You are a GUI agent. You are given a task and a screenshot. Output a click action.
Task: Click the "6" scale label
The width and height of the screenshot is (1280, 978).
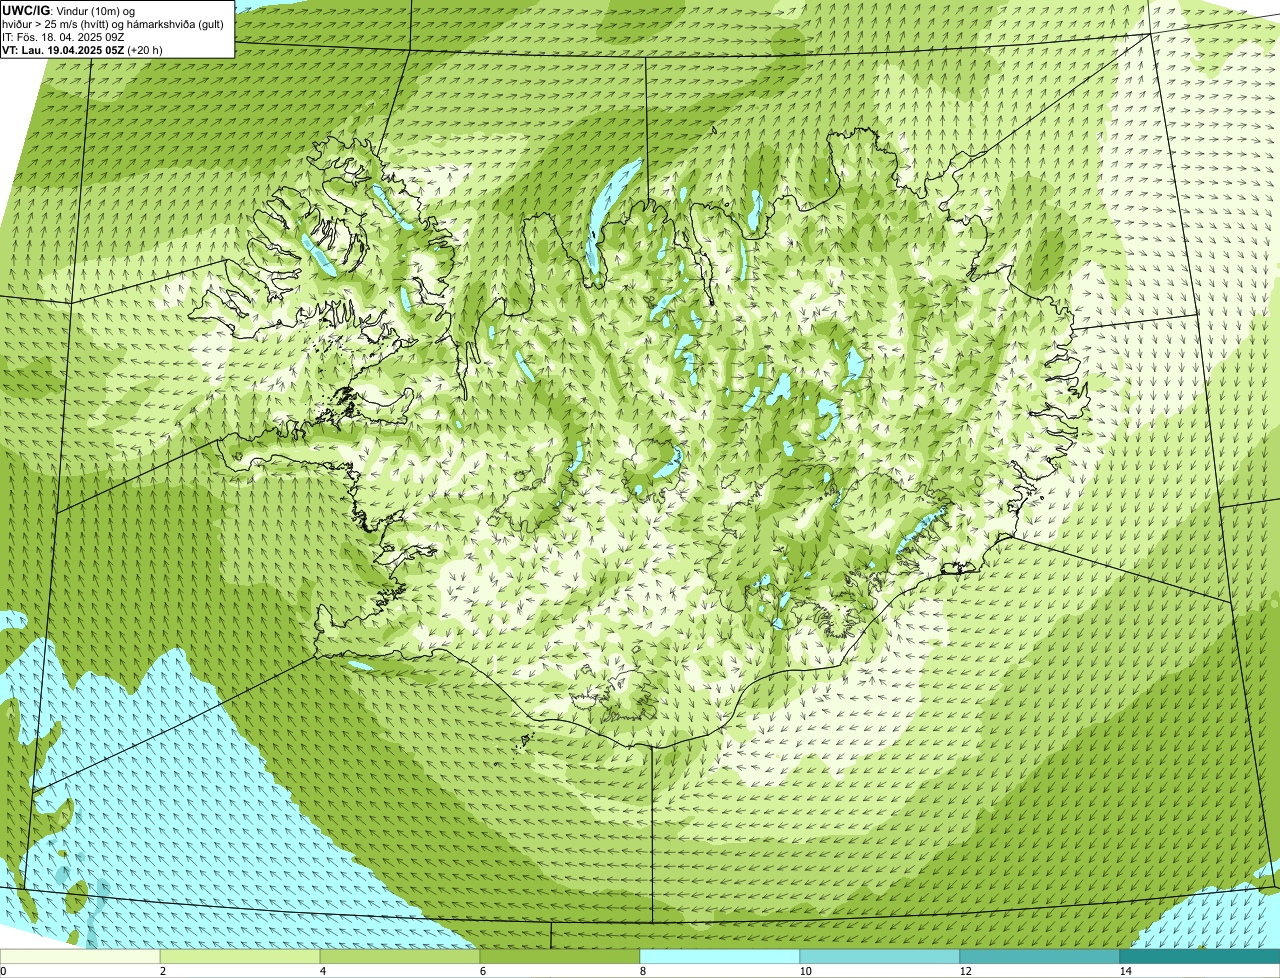[483, 971]
